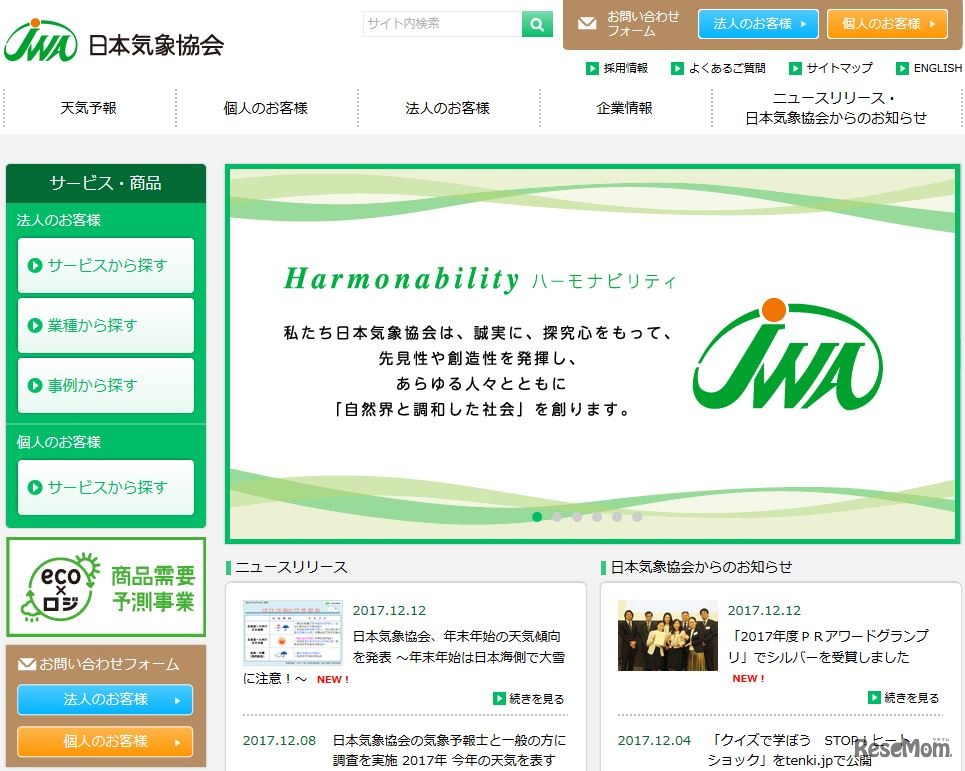Click green arrow icon beside 続きを見る in the お知らせ box
The height and width of the screenshot is (771, 965).
pyautogui.click(x=874, y=698)
